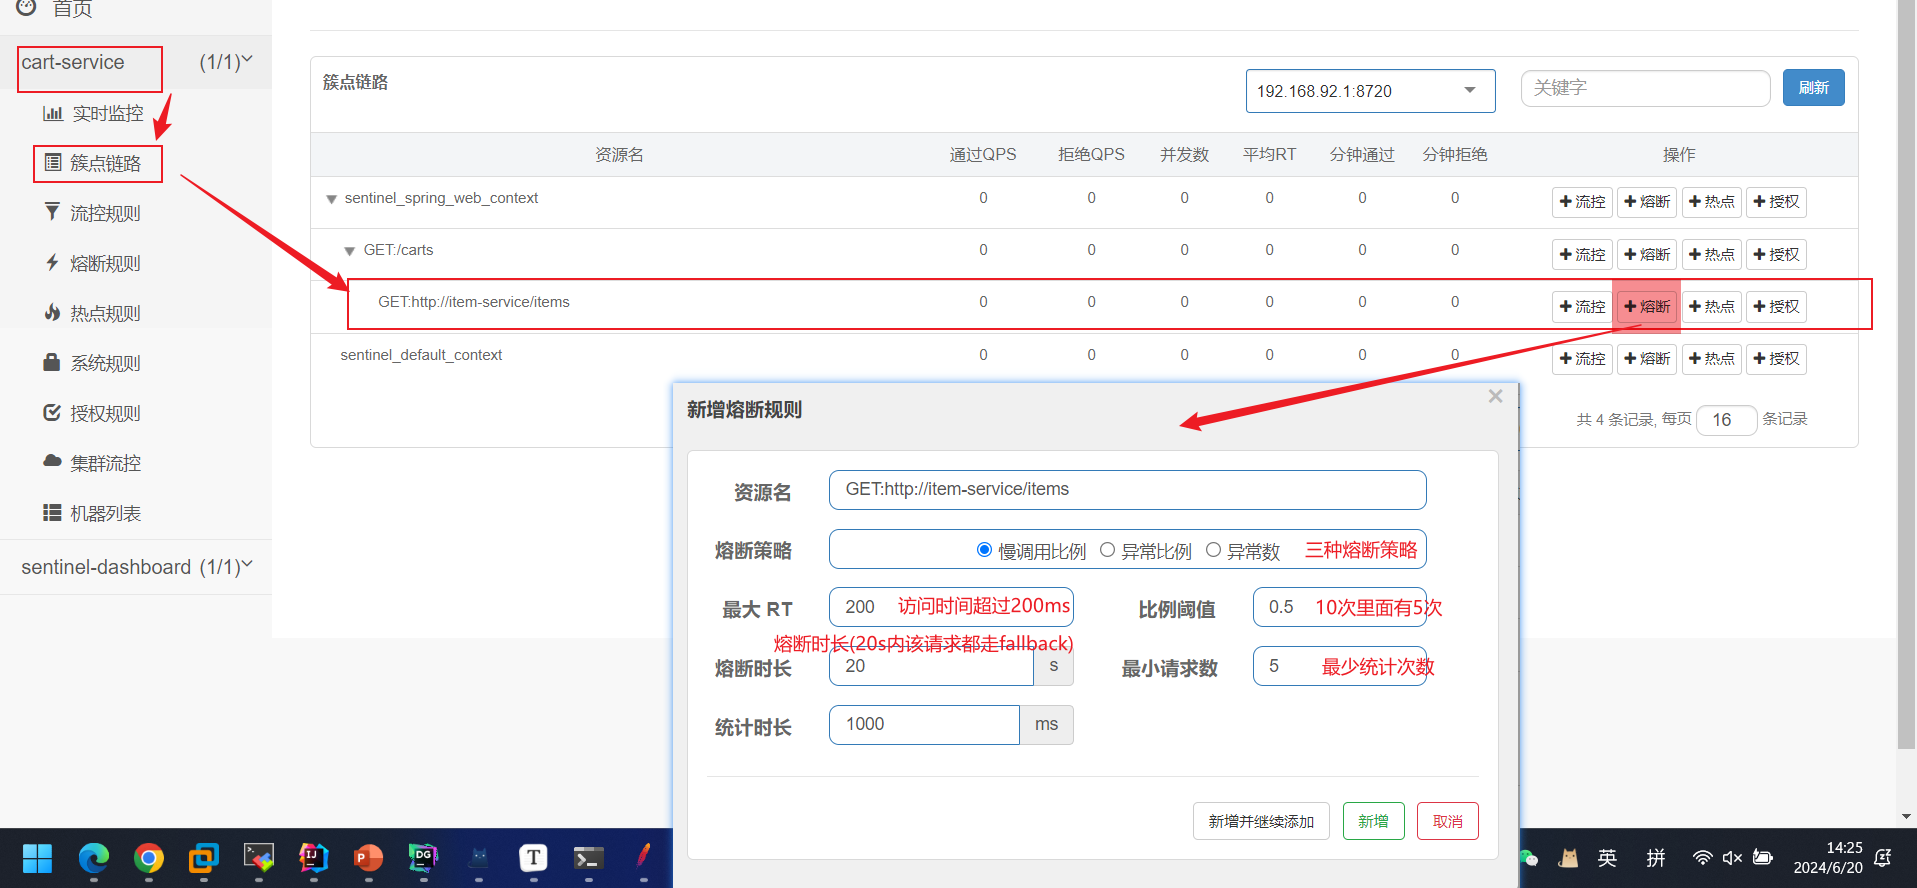Add 熔断 rule for GET:/carts
The width and height of the screenshot is (1917, 888).
click(1647, 255)
